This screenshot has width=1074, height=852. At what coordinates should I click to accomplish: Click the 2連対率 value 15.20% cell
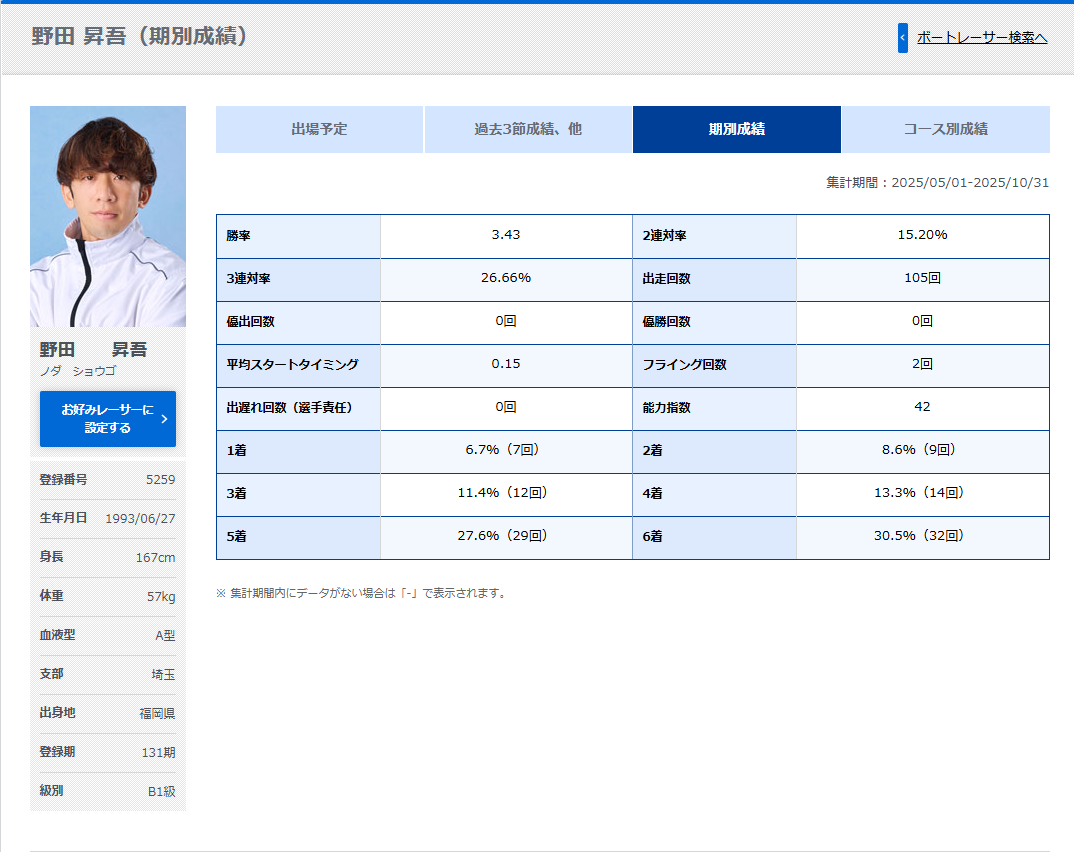(x=922, y=235)
